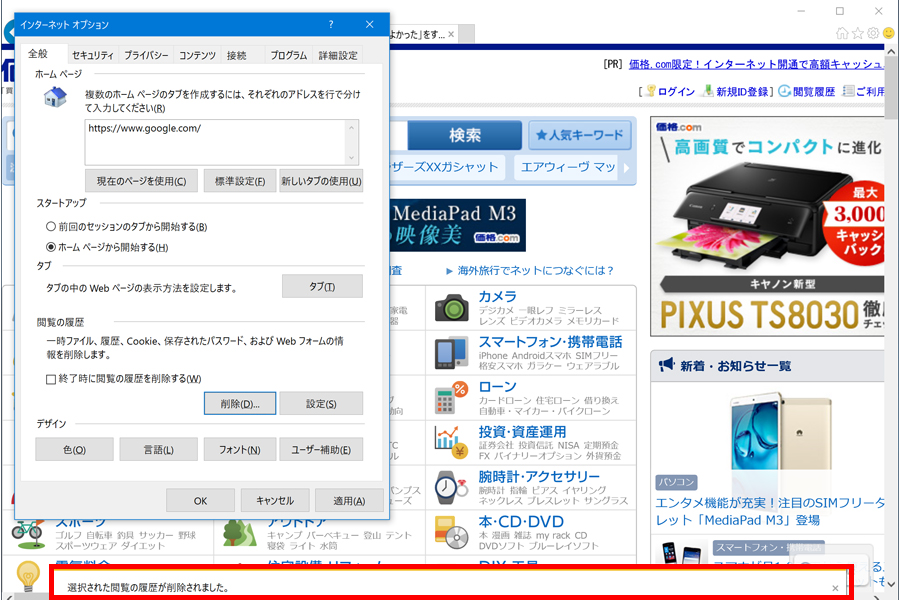Switch to the 接続 tab
Screen dimensions: 900x600
click(x=236, y=55)
